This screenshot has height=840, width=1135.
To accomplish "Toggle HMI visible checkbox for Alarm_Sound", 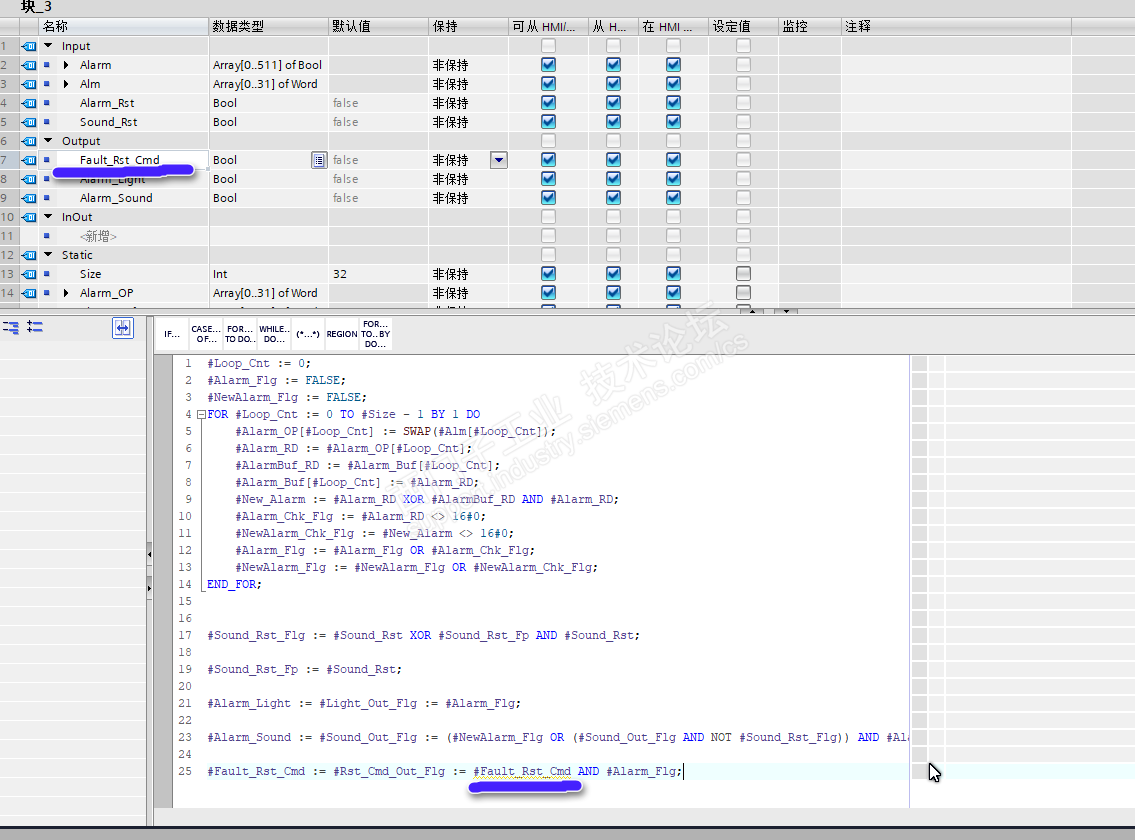I will point(673,197).
